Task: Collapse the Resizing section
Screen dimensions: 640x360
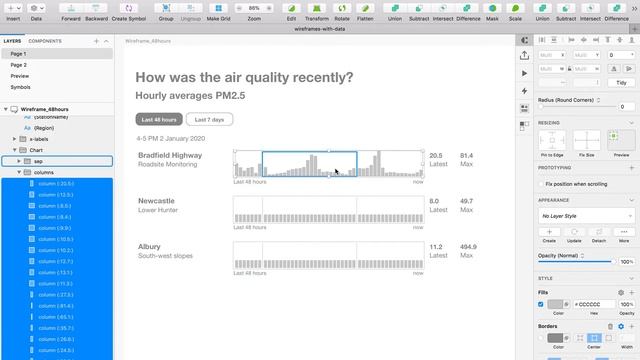Action: pos(631,123)
